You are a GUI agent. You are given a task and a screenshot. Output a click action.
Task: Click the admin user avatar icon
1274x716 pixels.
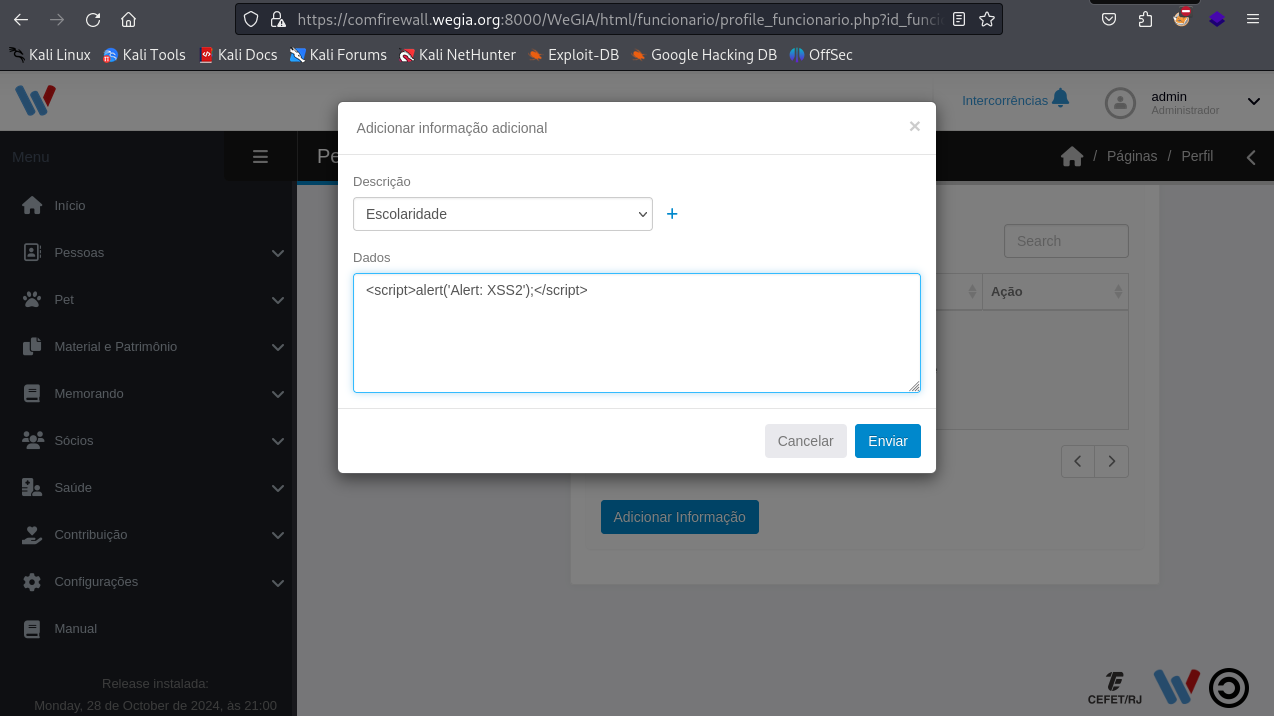(1120, 103)
